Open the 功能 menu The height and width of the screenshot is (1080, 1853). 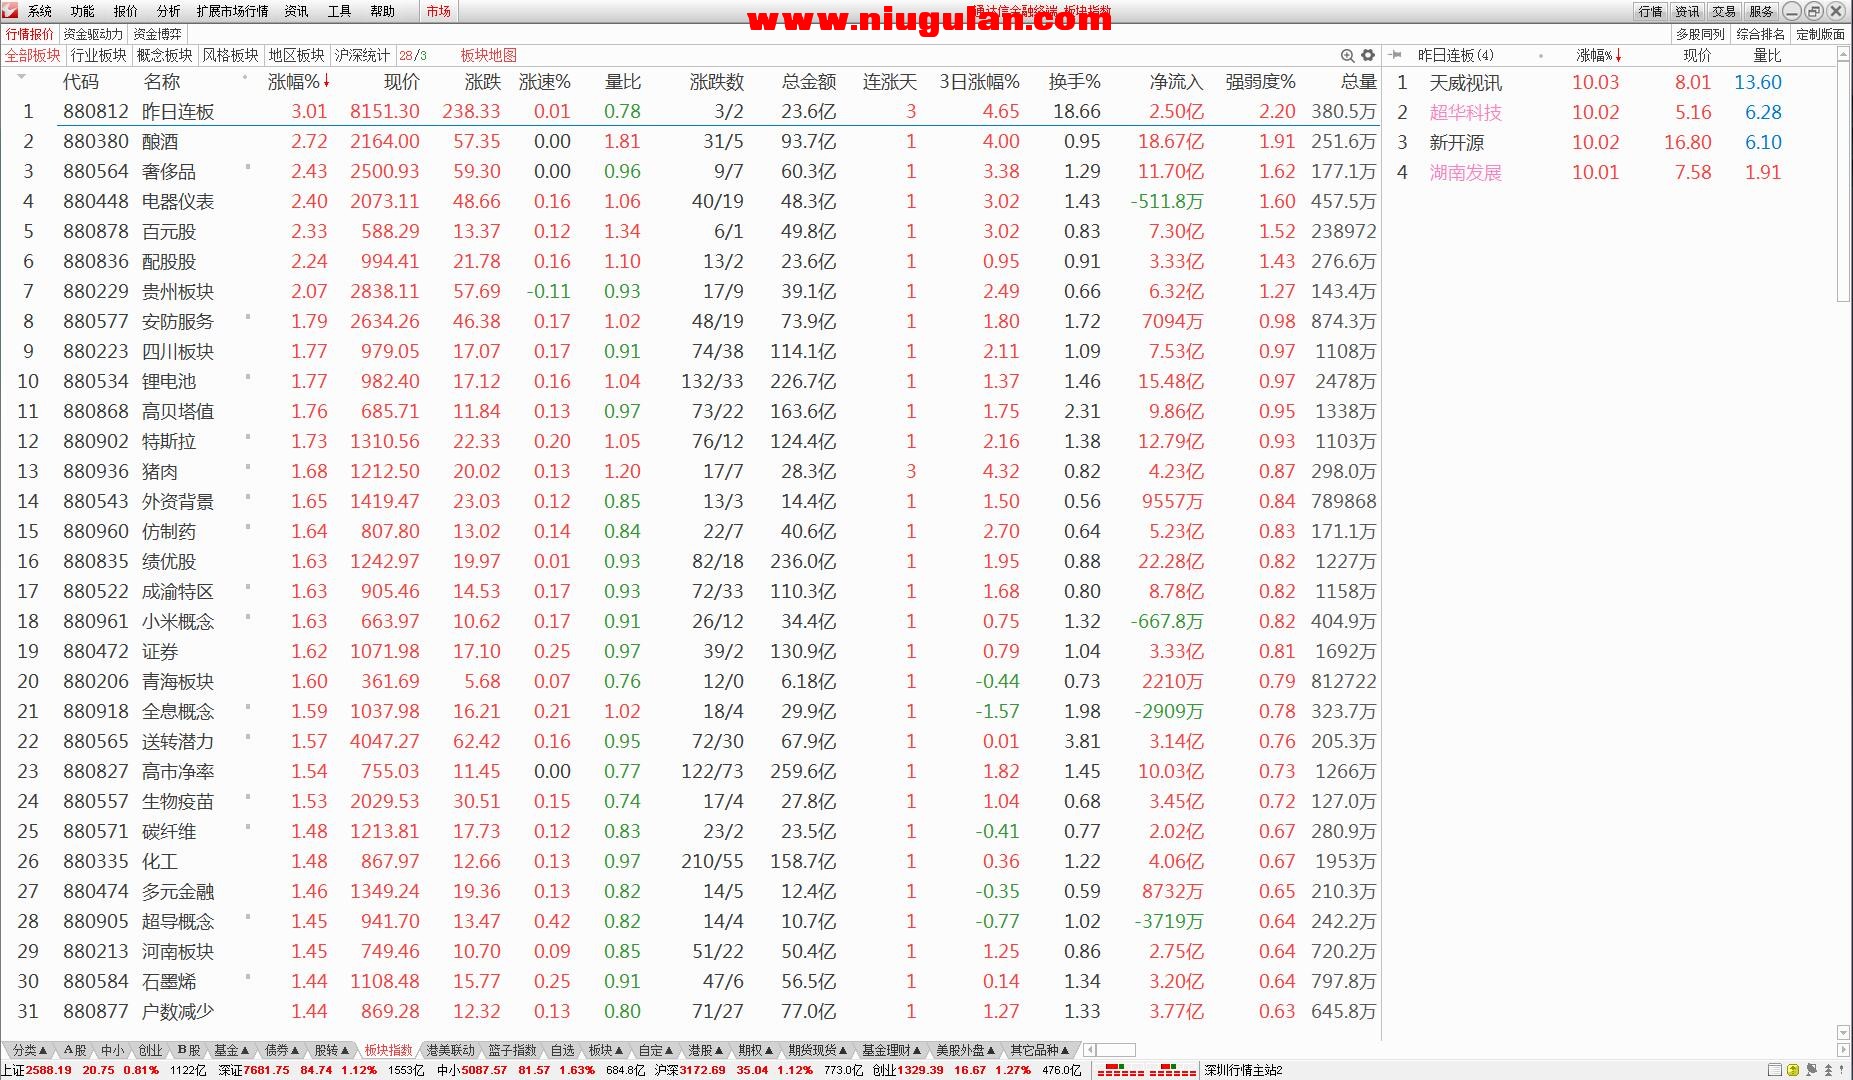pyautogui.click(x=83, y=11)
